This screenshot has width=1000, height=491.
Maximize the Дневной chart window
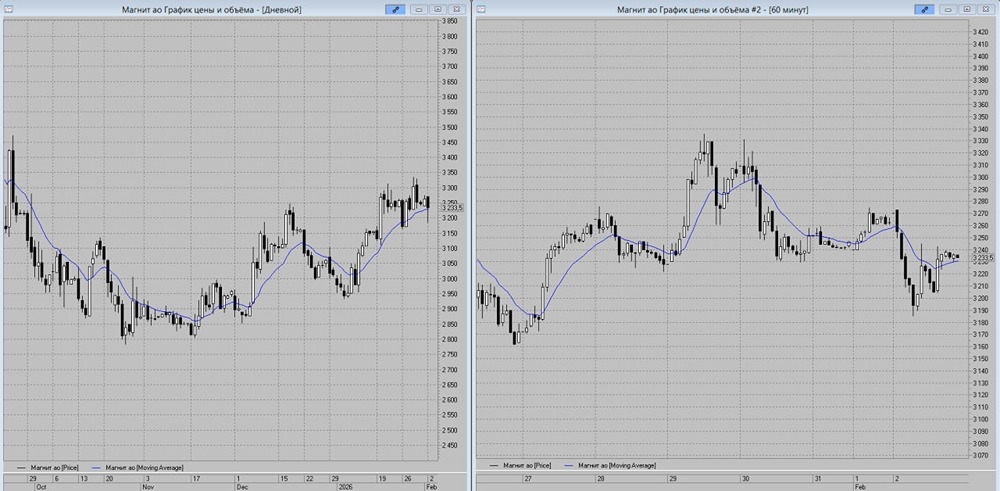click(438, 10)
